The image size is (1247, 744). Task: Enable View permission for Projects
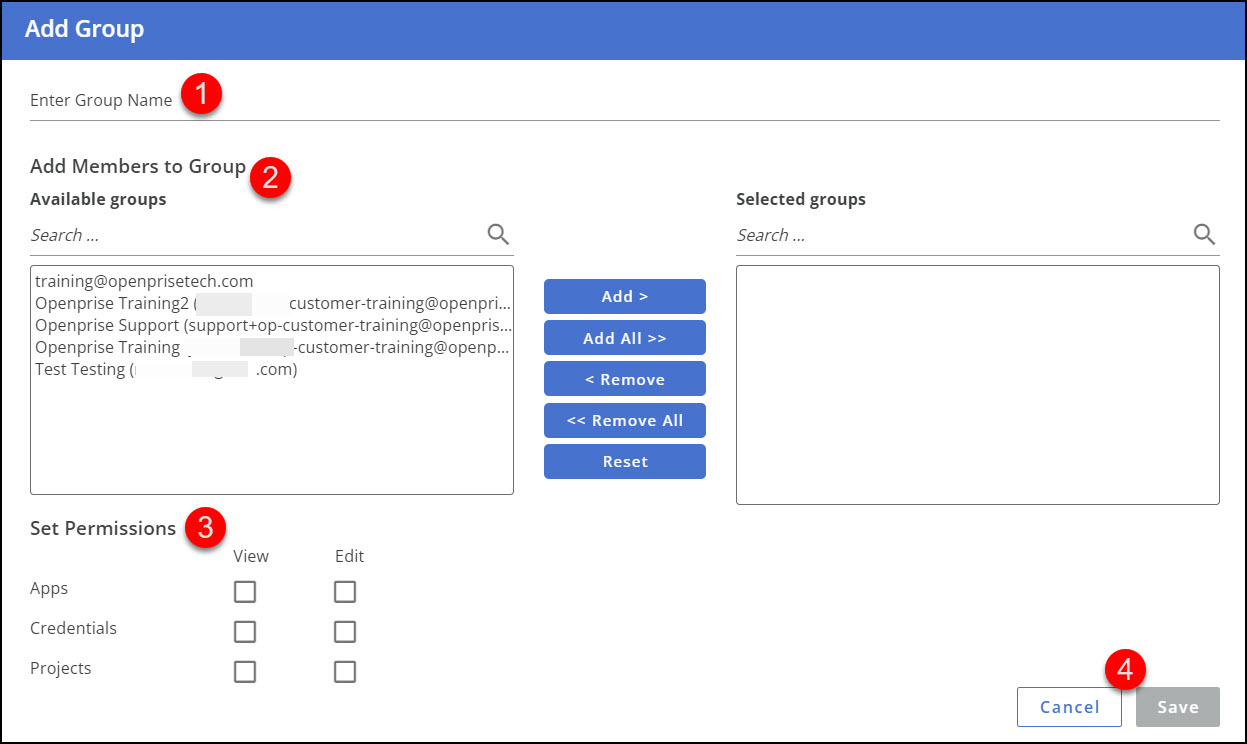point(245,671)
